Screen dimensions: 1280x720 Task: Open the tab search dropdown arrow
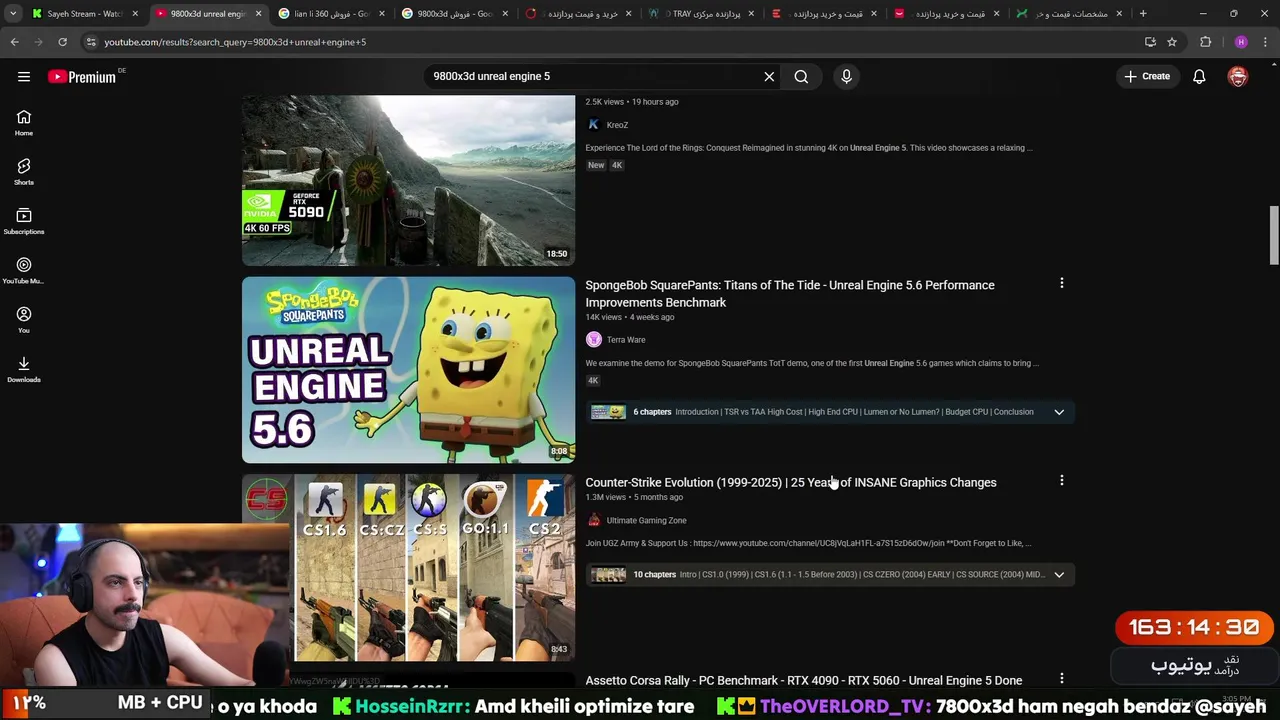tap(13, 14)
